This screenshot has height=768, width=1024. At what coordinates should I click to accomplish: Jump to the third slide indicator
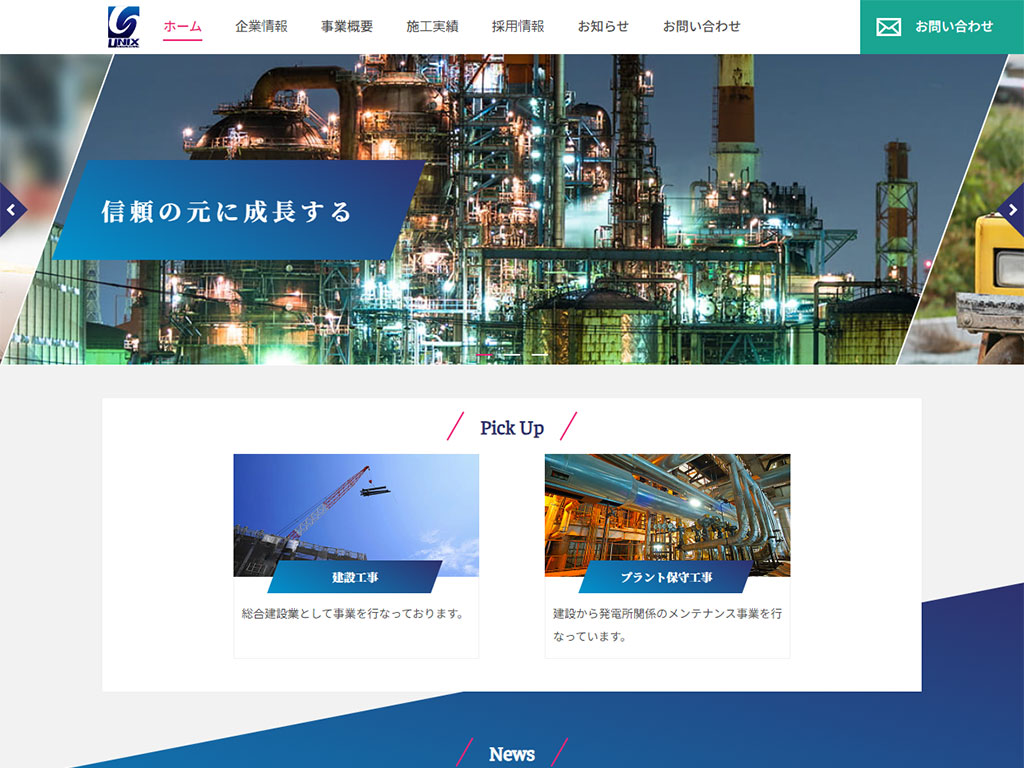pyautogui.click(x=539, y=355)
